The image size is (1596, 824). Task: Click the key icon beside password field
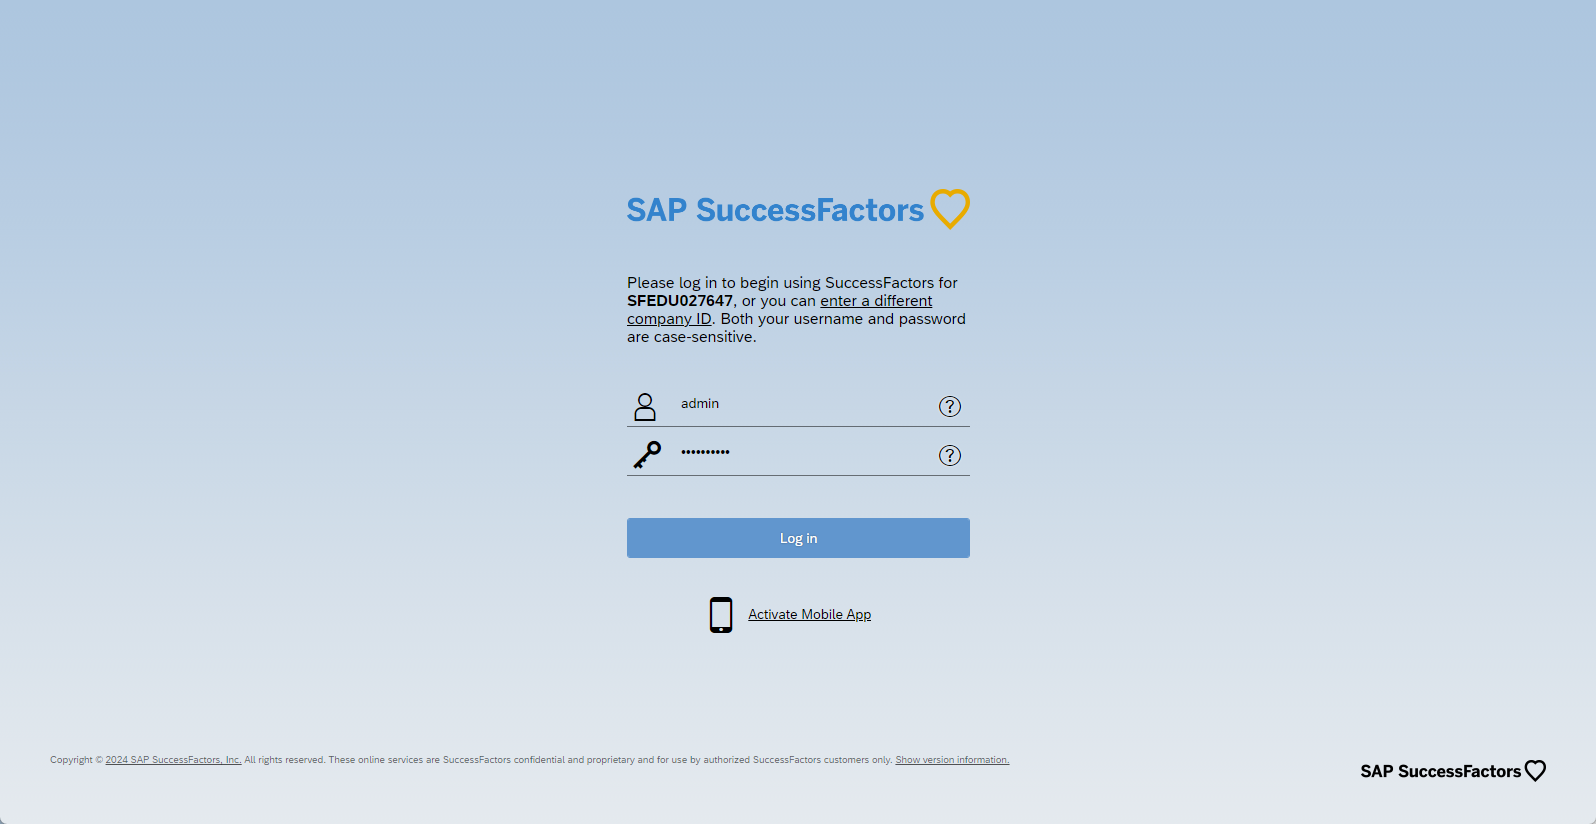click(647, 455)
